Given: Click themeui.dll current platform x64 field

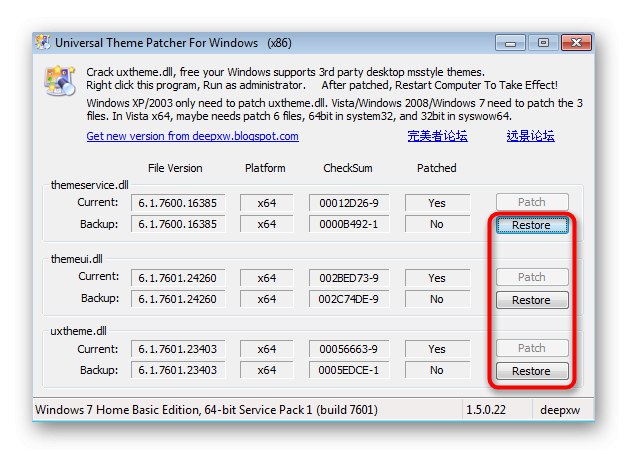Looking at the screenshot, I should 267,278.
